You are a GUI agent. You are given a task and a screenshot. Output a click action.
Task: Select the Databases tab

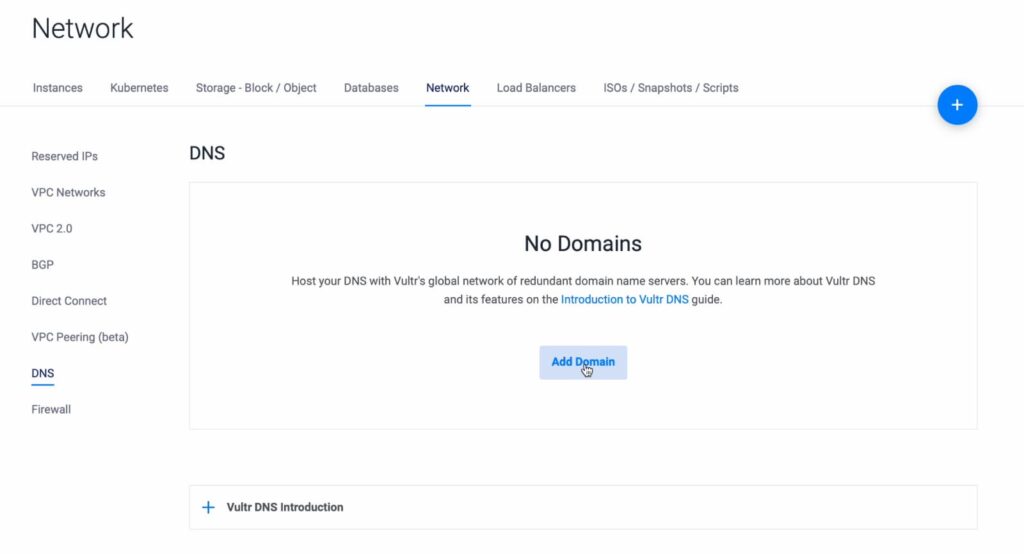[x=371, y=88]
